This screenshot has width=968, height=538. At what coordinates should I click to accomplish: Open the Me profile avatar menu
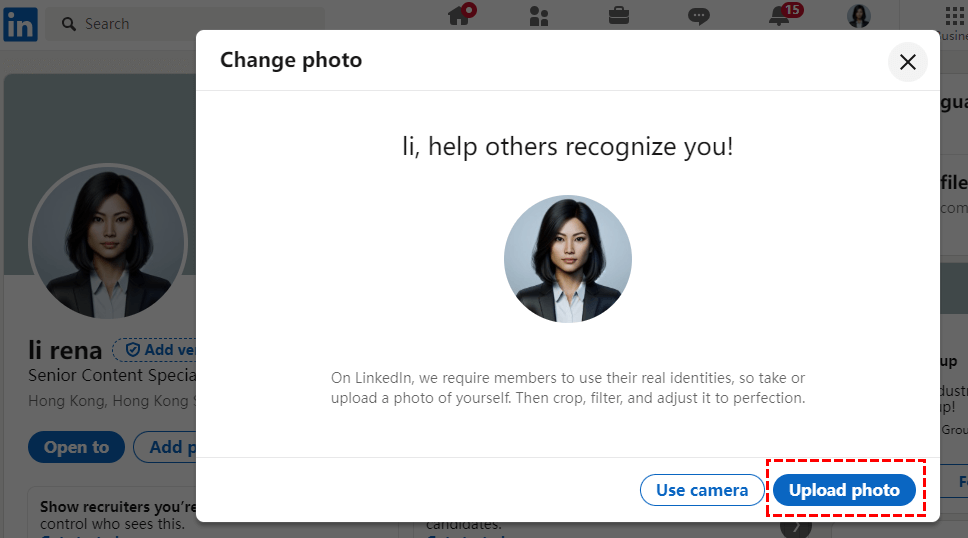859,16
